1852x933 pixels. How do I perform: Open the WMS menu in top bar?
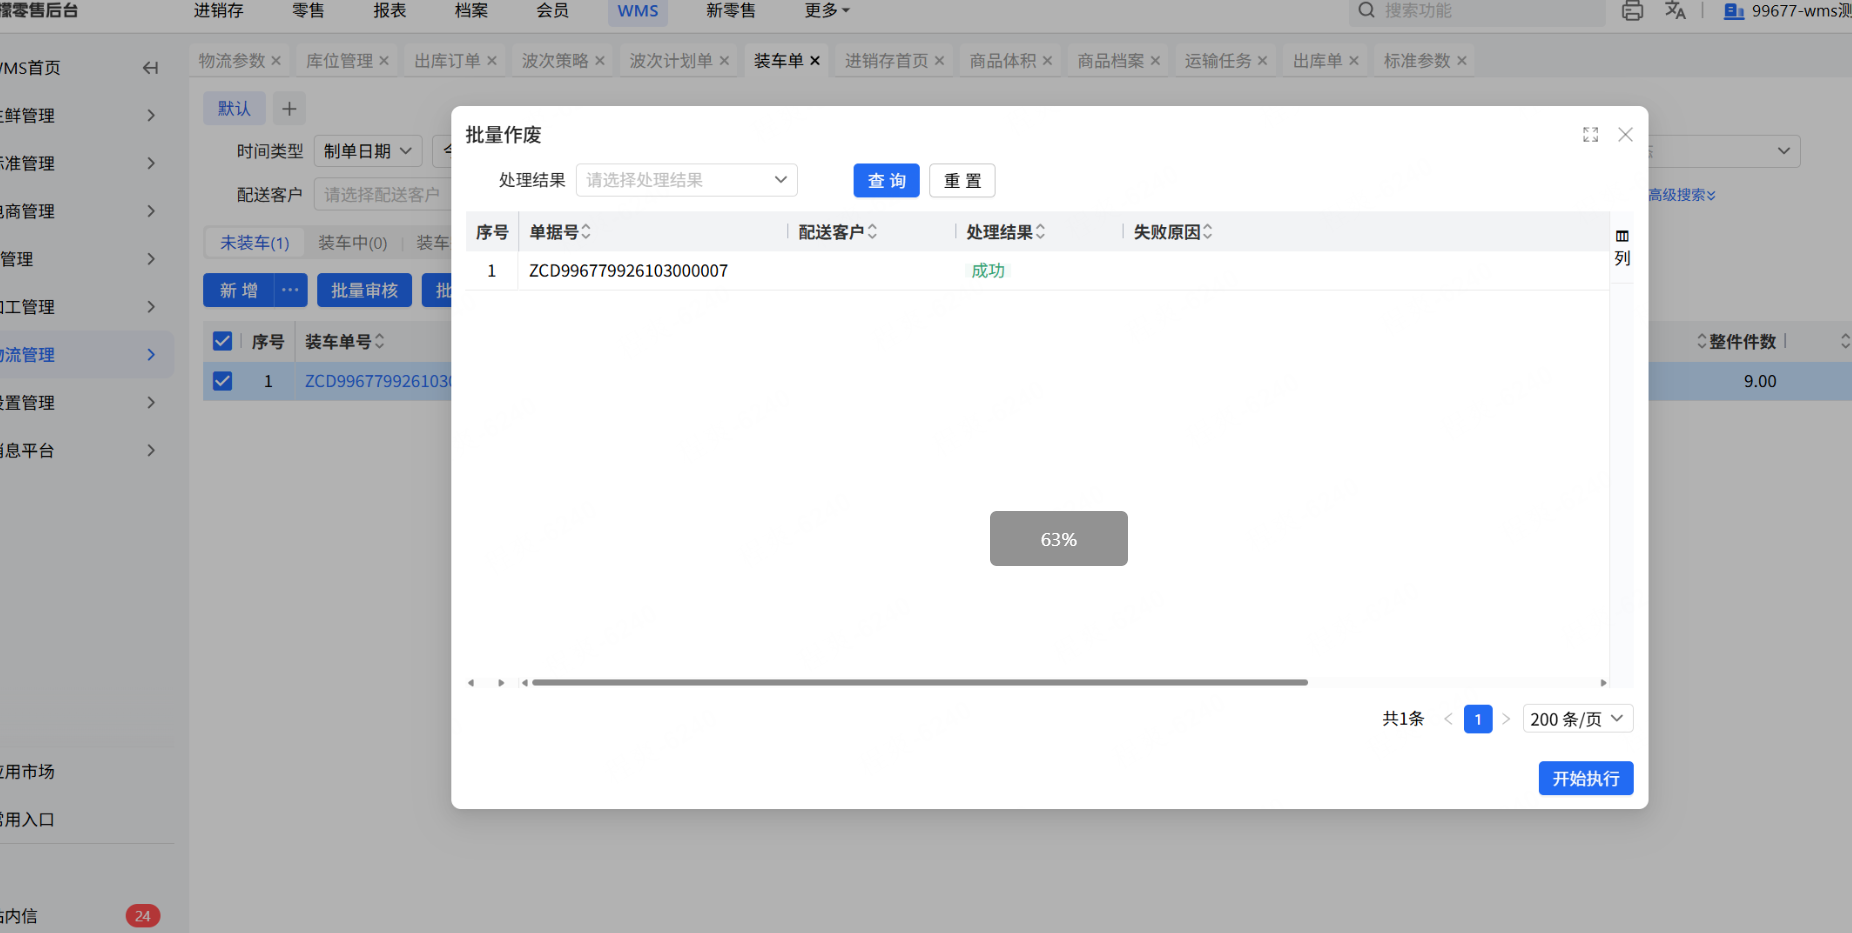(x=637, y=11)
